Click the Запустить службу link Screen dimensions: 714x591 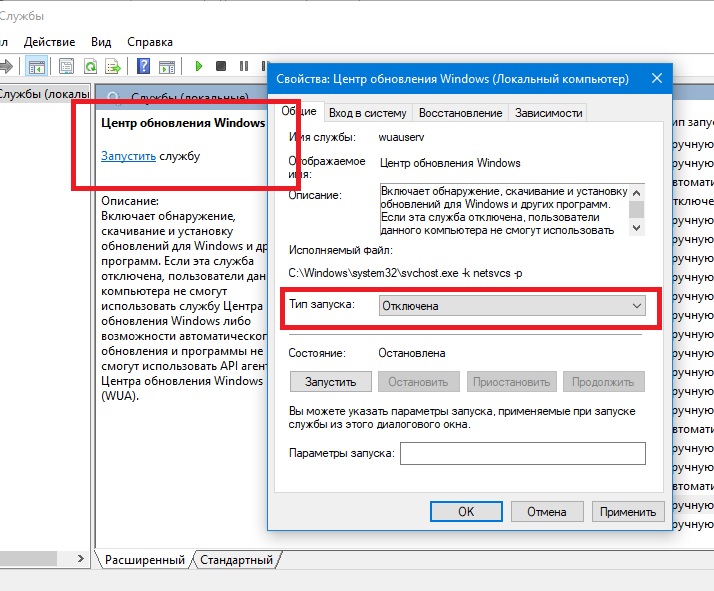coord(128,156)
